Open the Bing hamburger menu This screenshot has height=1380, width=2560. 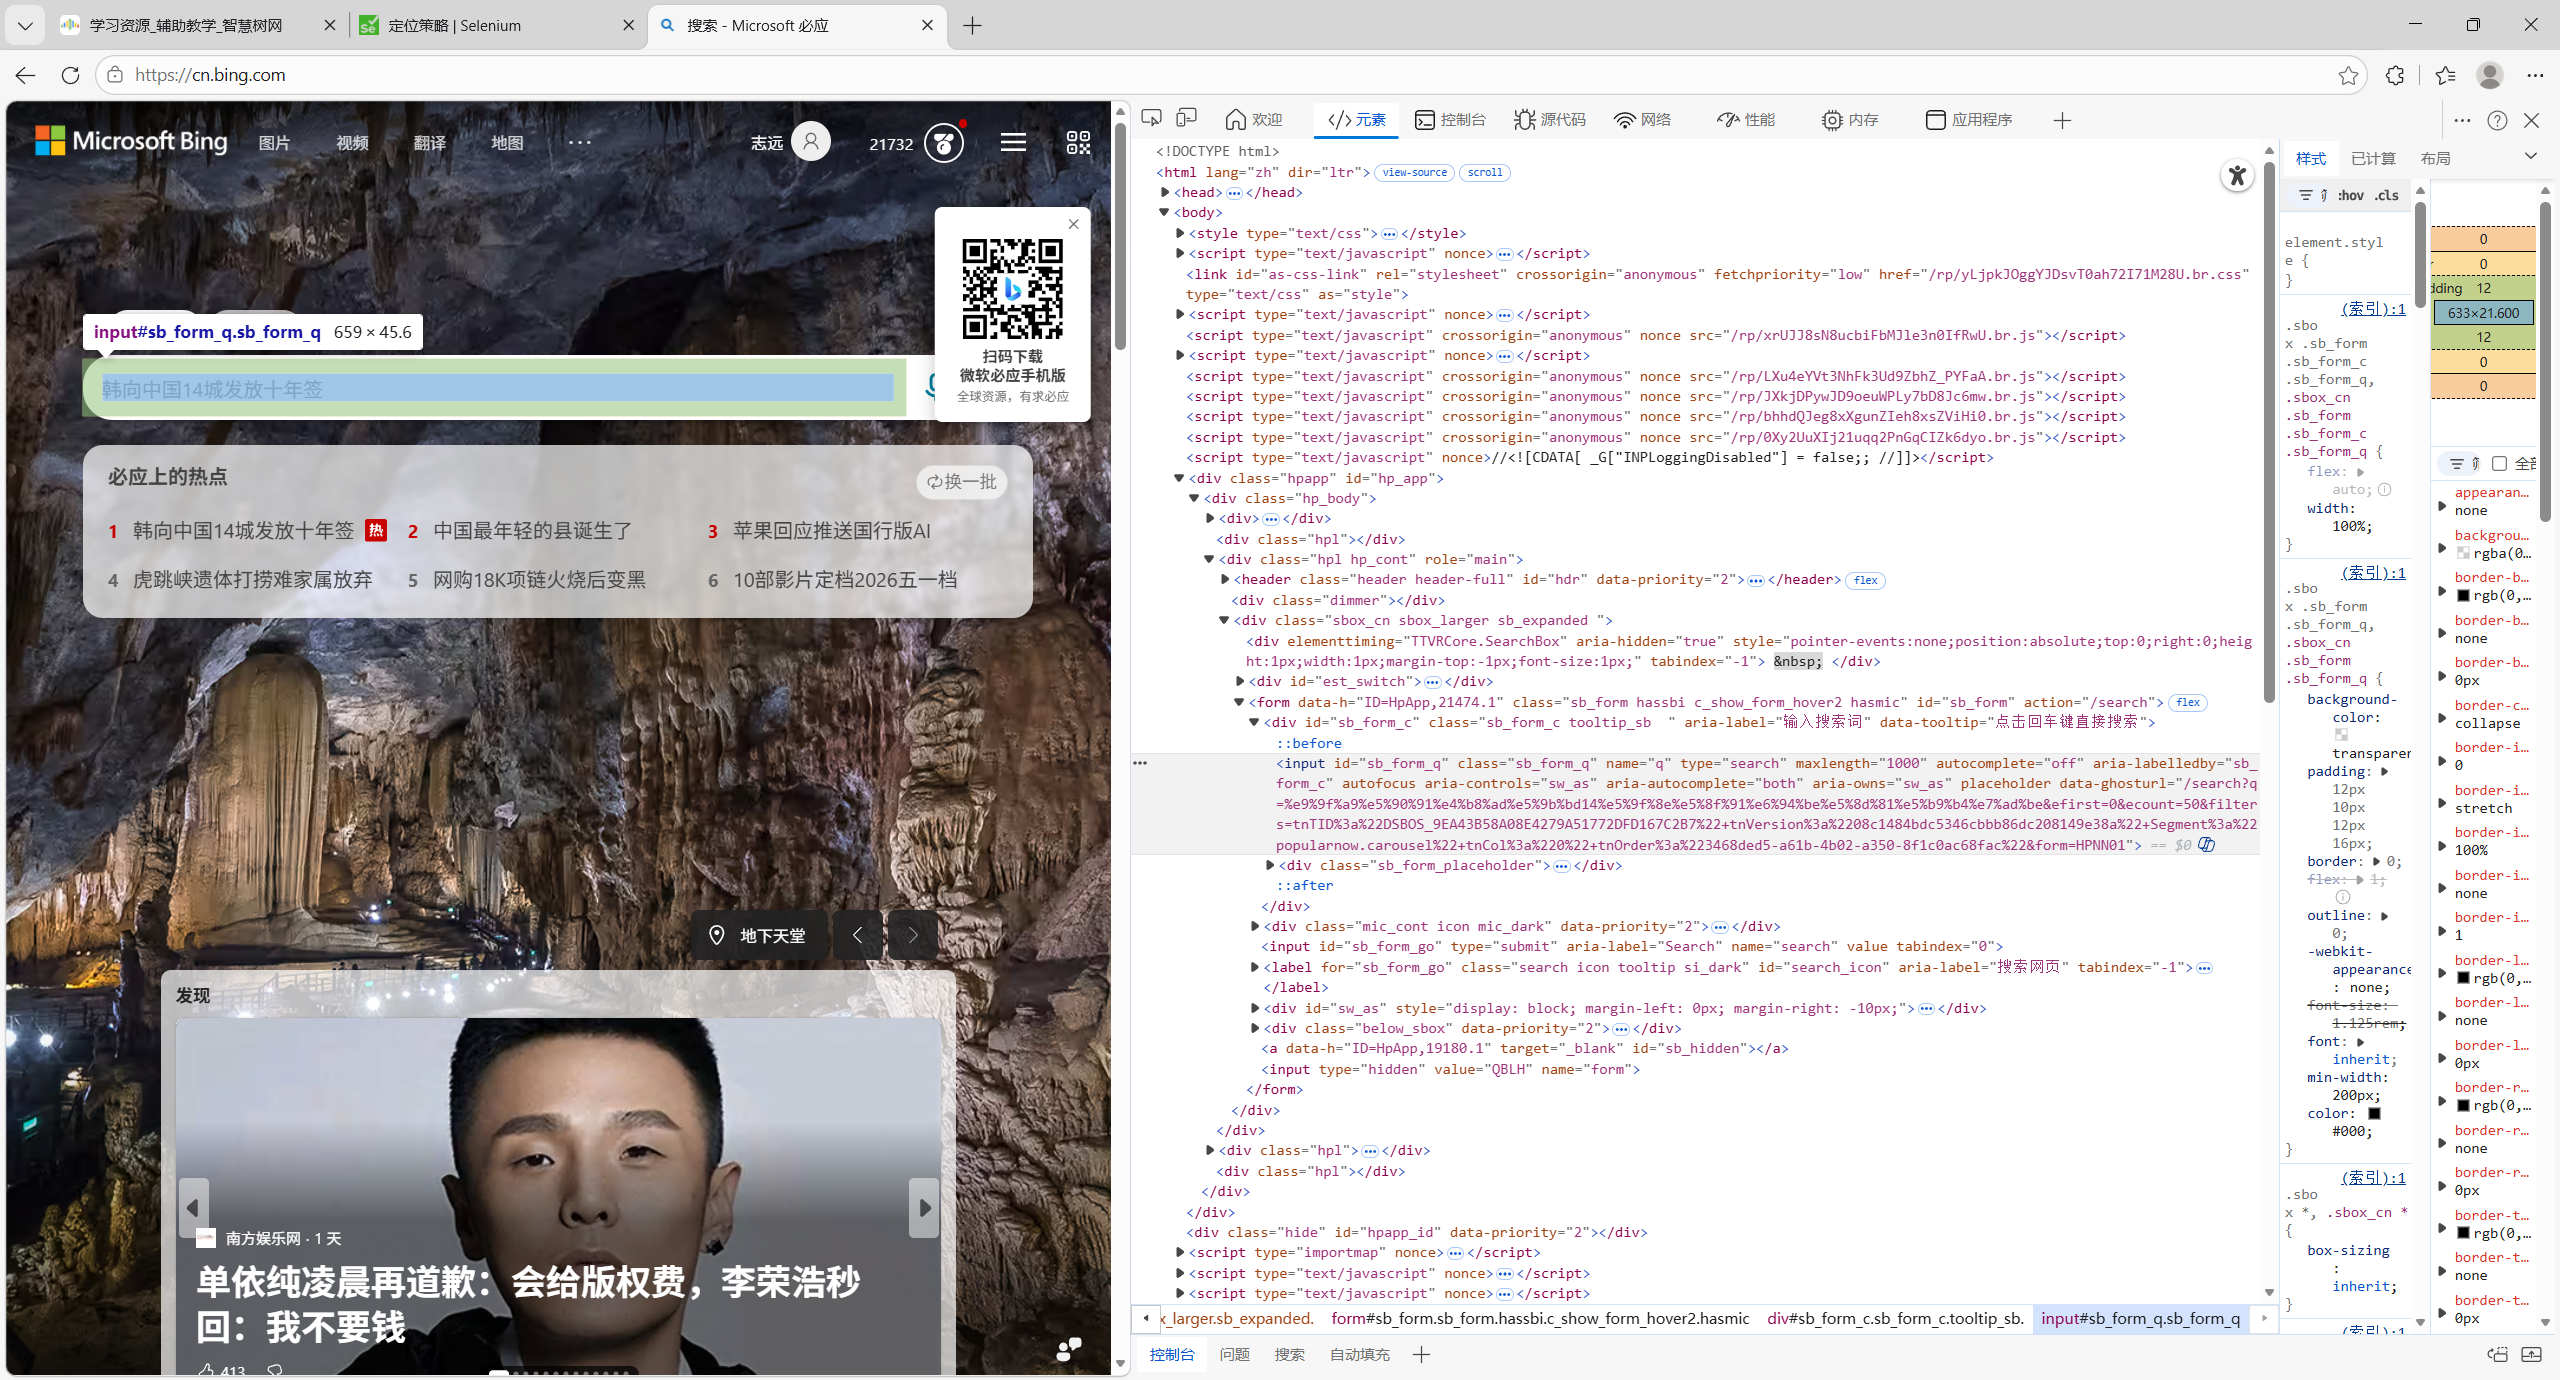[1013, 143]
